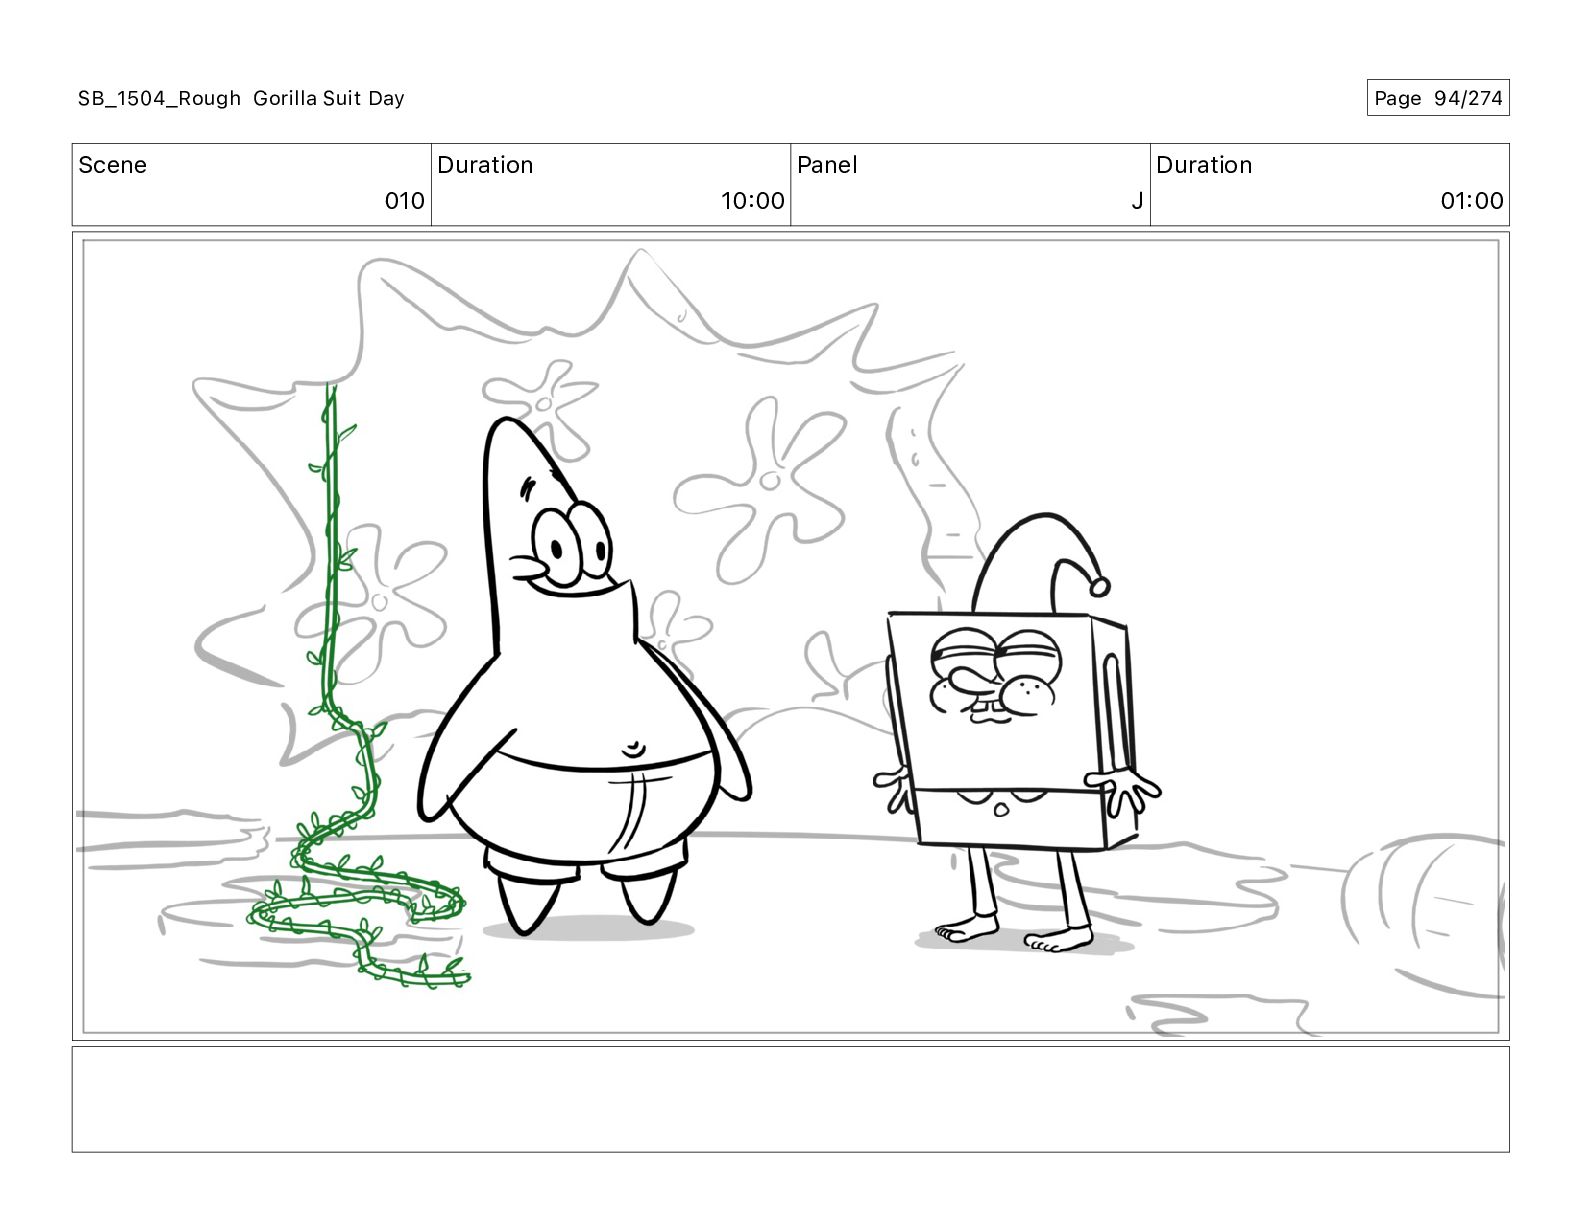Click the second 'Duration' label beside Panel

[x=1204, y=165]
